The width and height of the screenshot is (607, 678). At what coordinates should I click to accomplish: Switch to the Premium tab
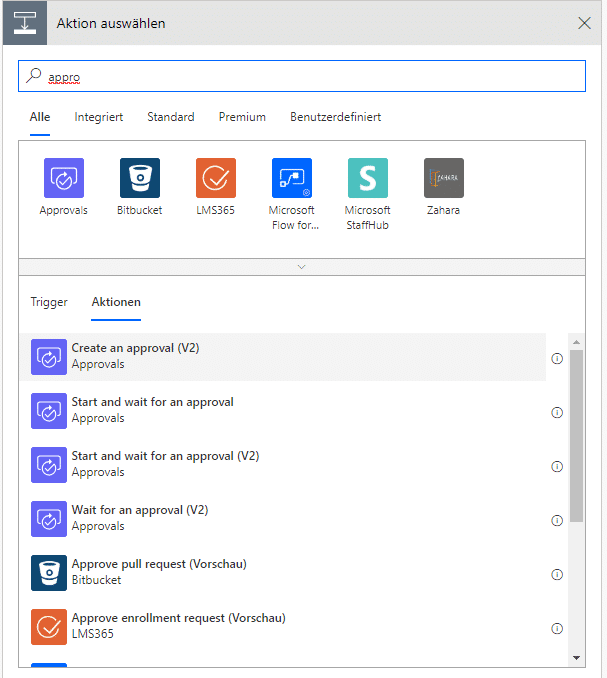[242, 117]
